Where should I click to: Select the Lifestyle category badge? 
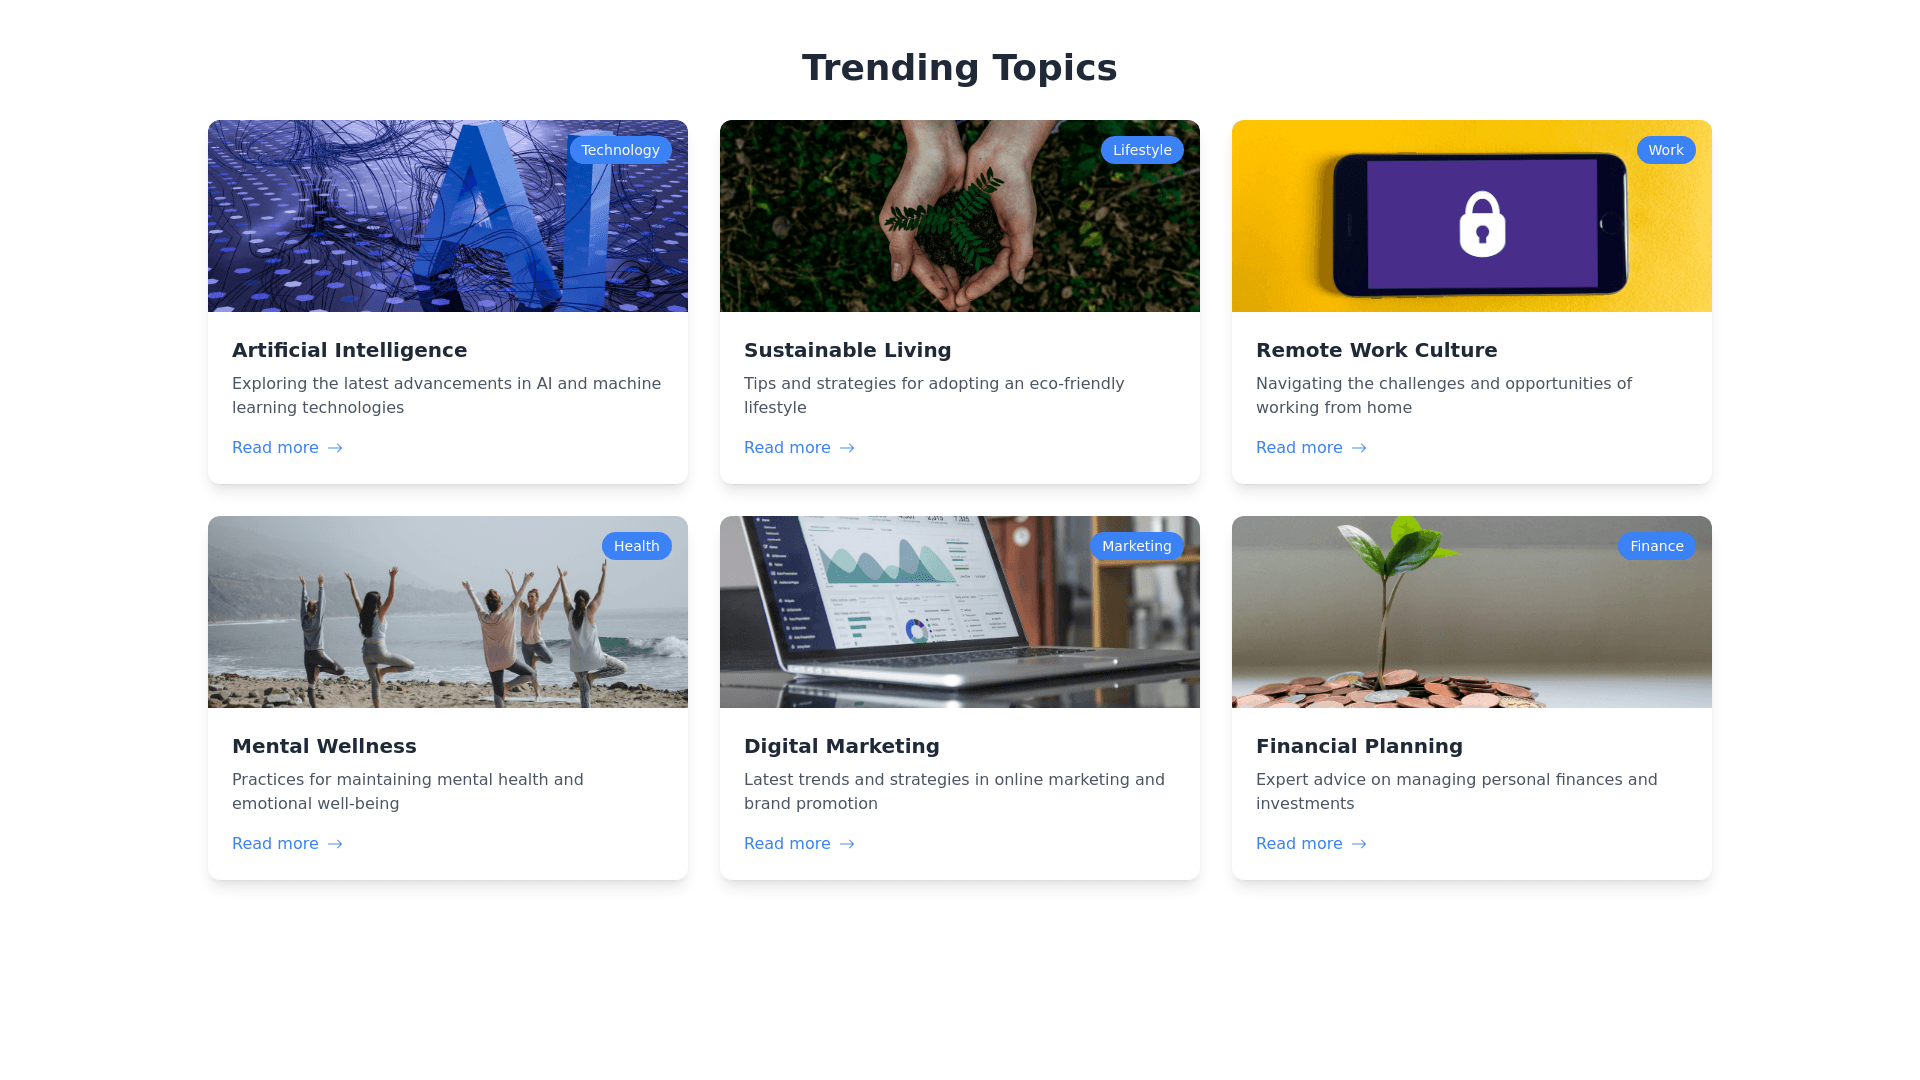tap(1142, 150)
